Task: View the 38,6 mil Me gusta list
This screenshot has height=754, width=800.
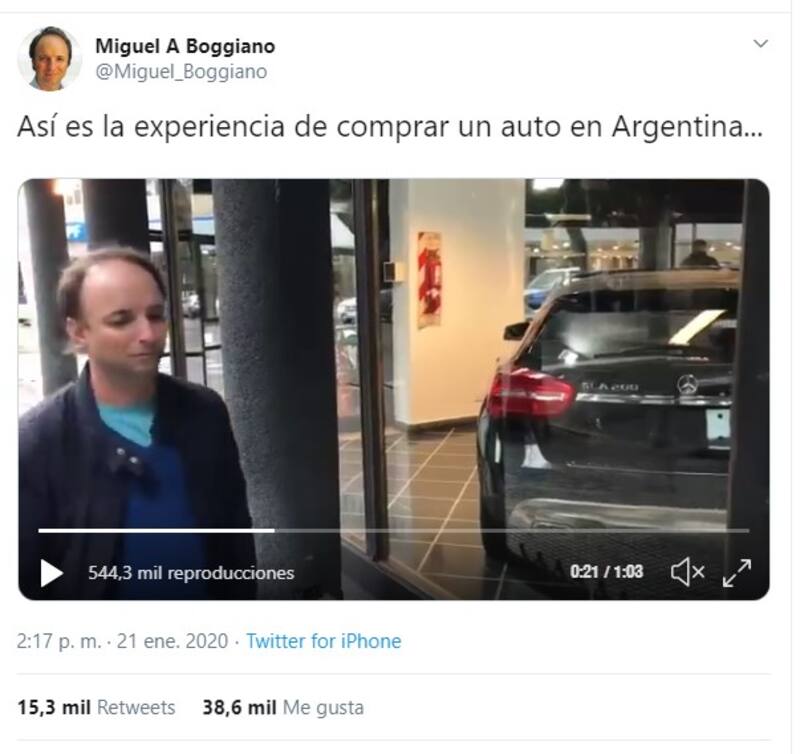Action: [283, 708]
